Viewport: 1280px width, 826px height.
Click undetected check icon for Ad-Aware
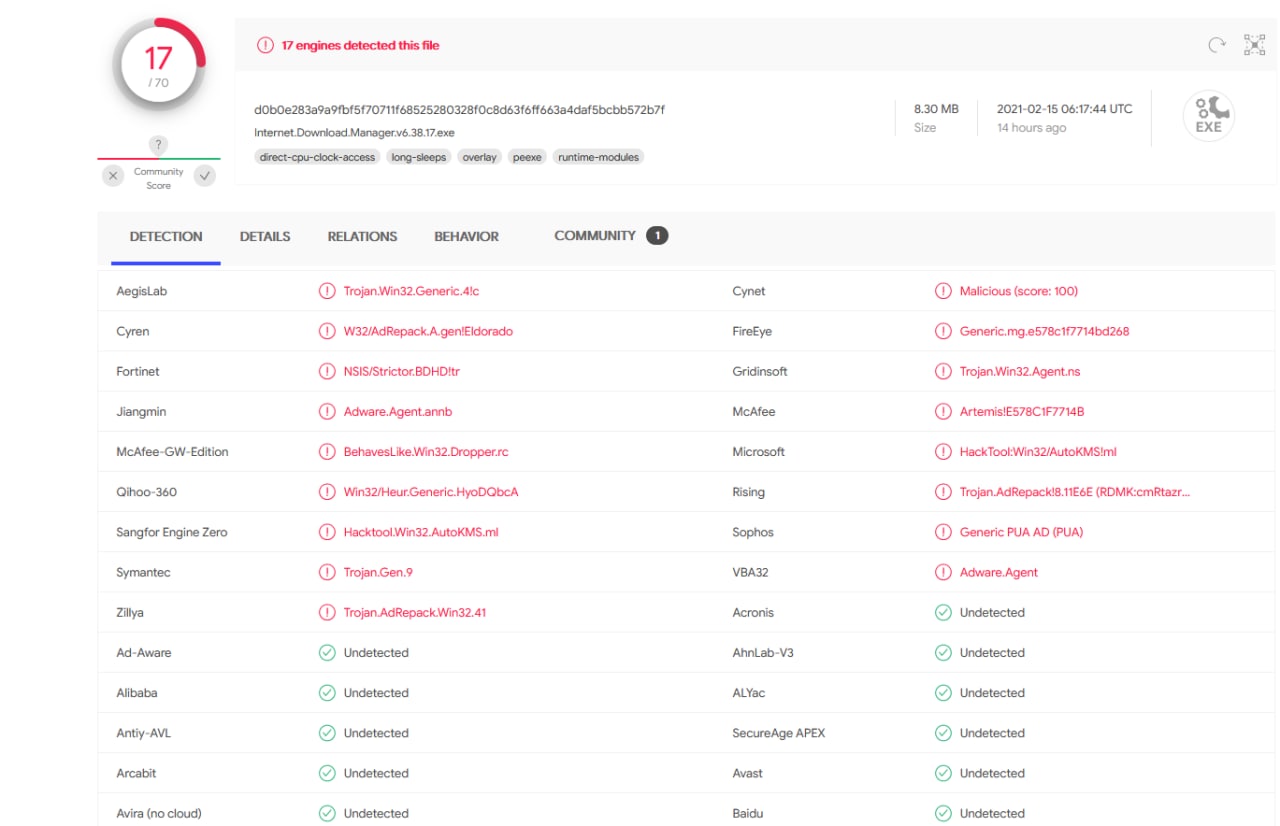coord(327,653)
